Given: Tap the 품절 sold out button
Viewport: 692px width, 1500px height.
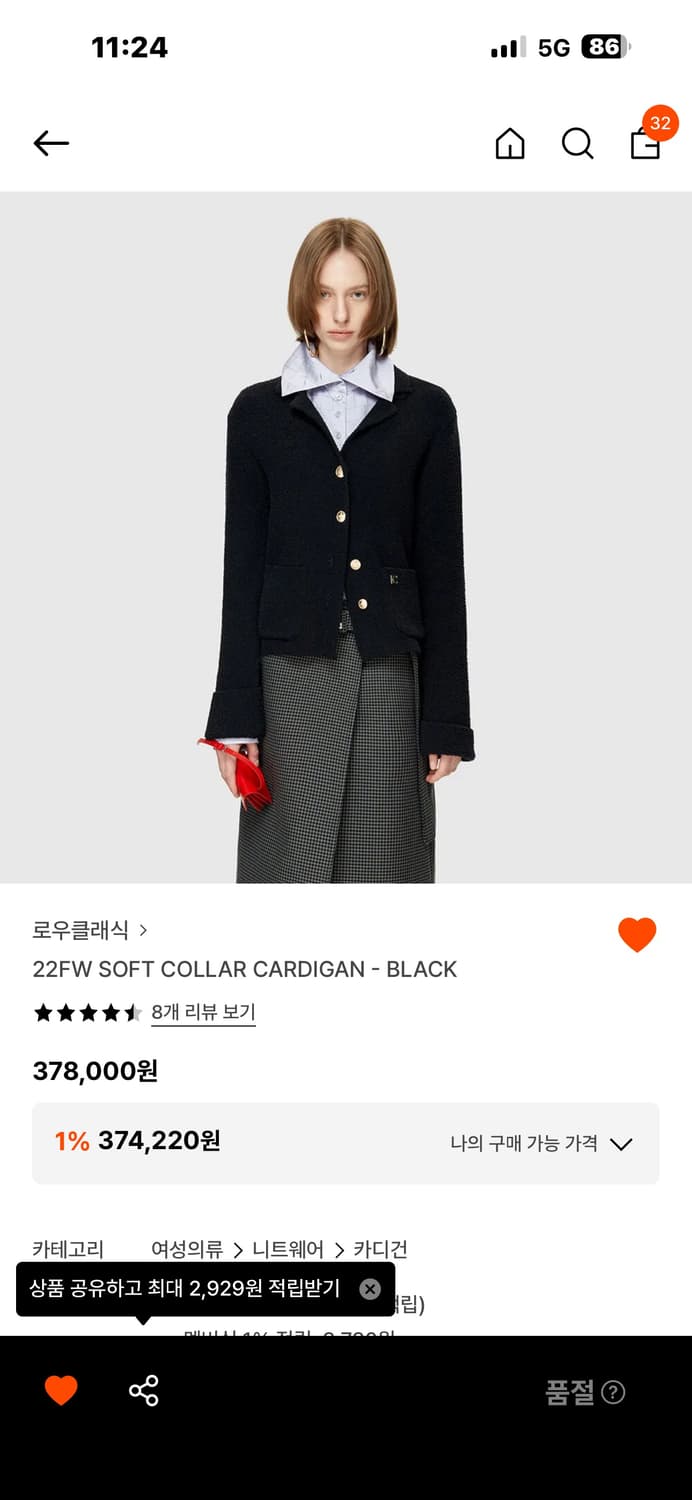Looking at the screenshot, I should [x=570, y=1392].
